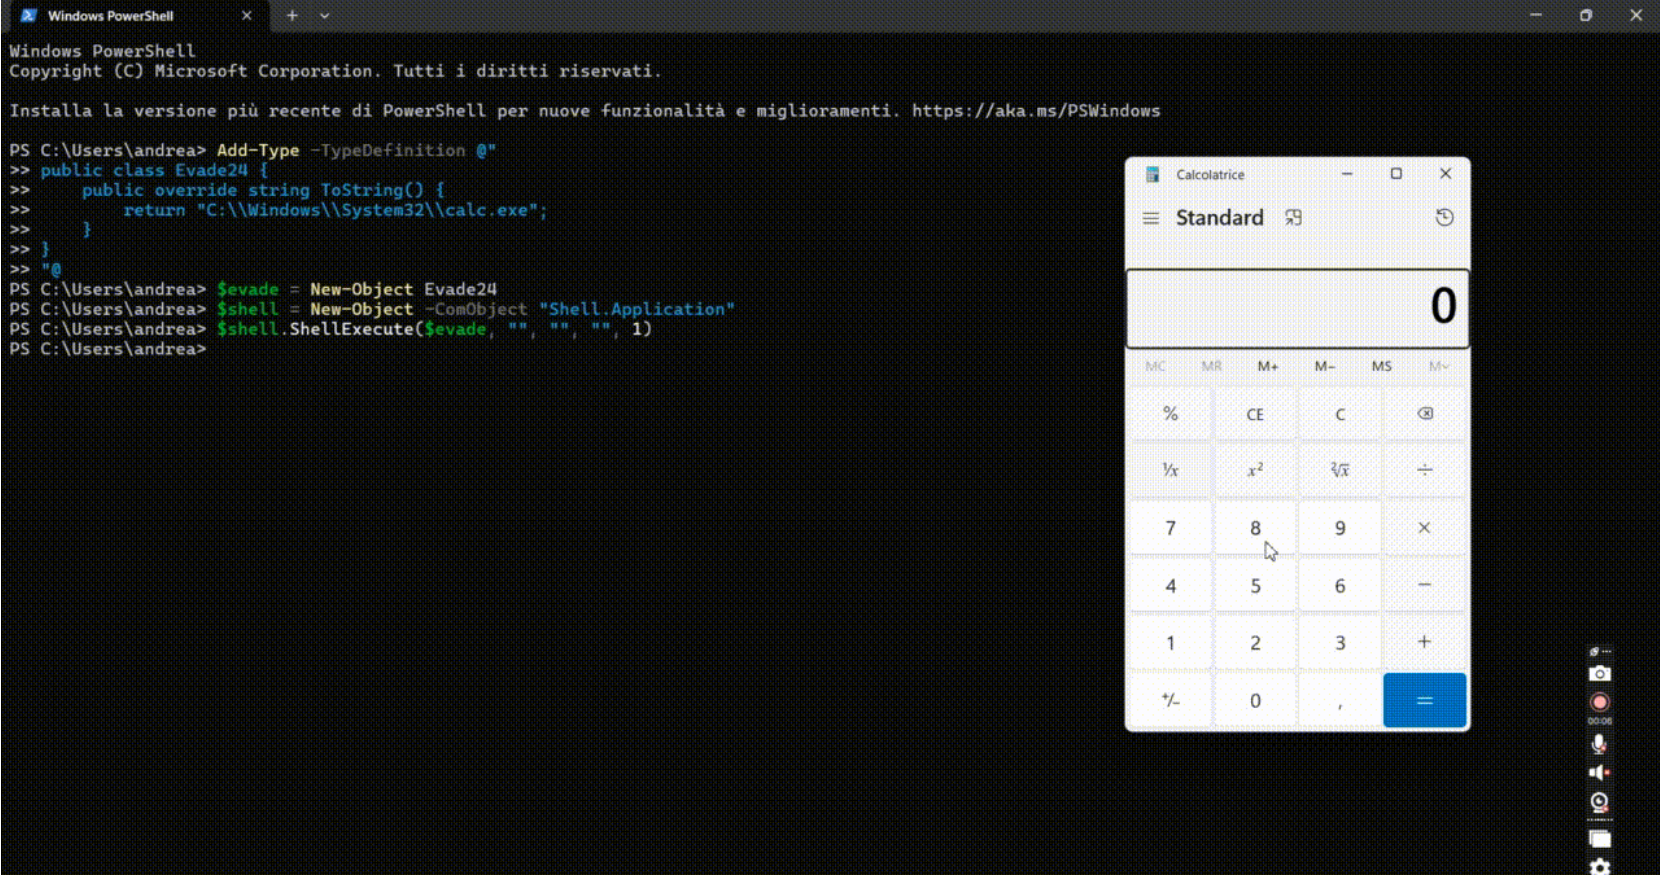Image resolution: width=1660 pixels, height=875 pixels.
Task: Open the calculator history panel
Action: pos(1444,218)
